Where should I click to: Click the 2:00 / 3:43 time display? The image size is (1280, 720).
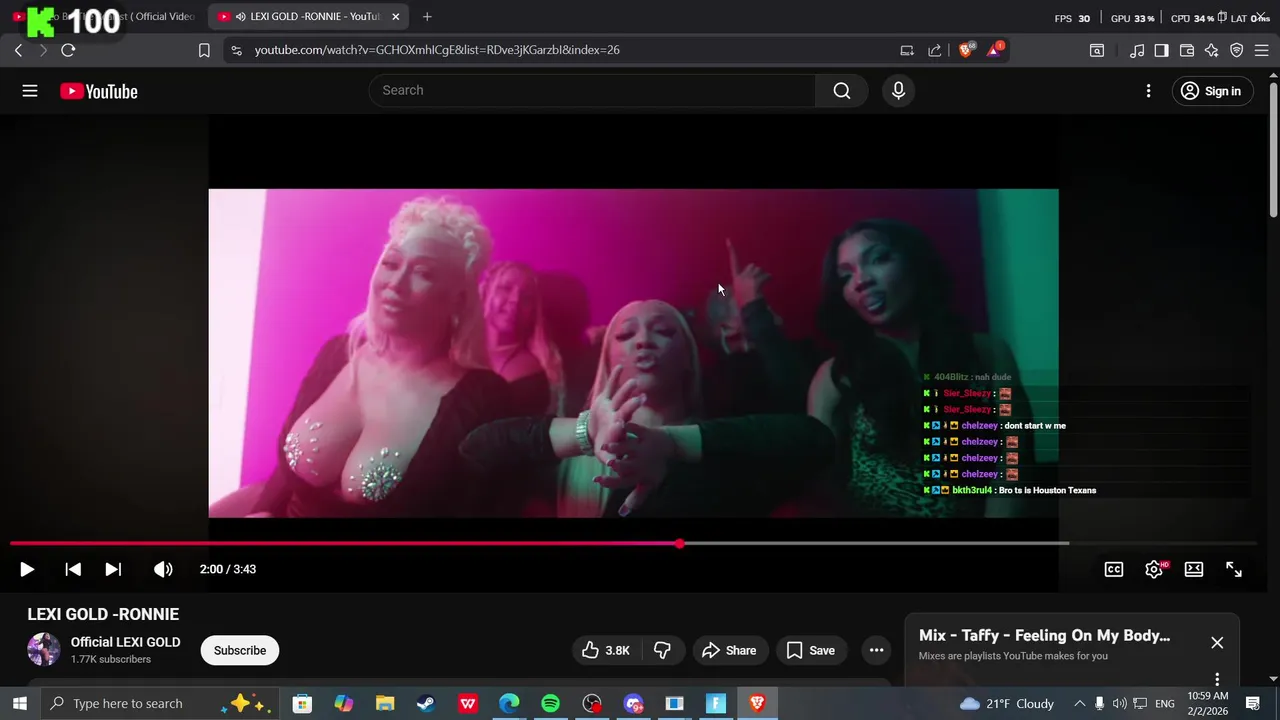pyautogui.click(x=228, y=569)
